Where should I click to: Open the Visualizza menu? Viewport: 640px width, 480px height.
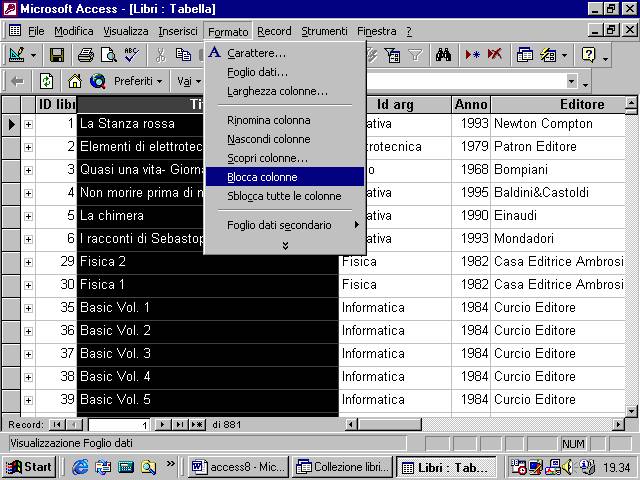(126, 31)
